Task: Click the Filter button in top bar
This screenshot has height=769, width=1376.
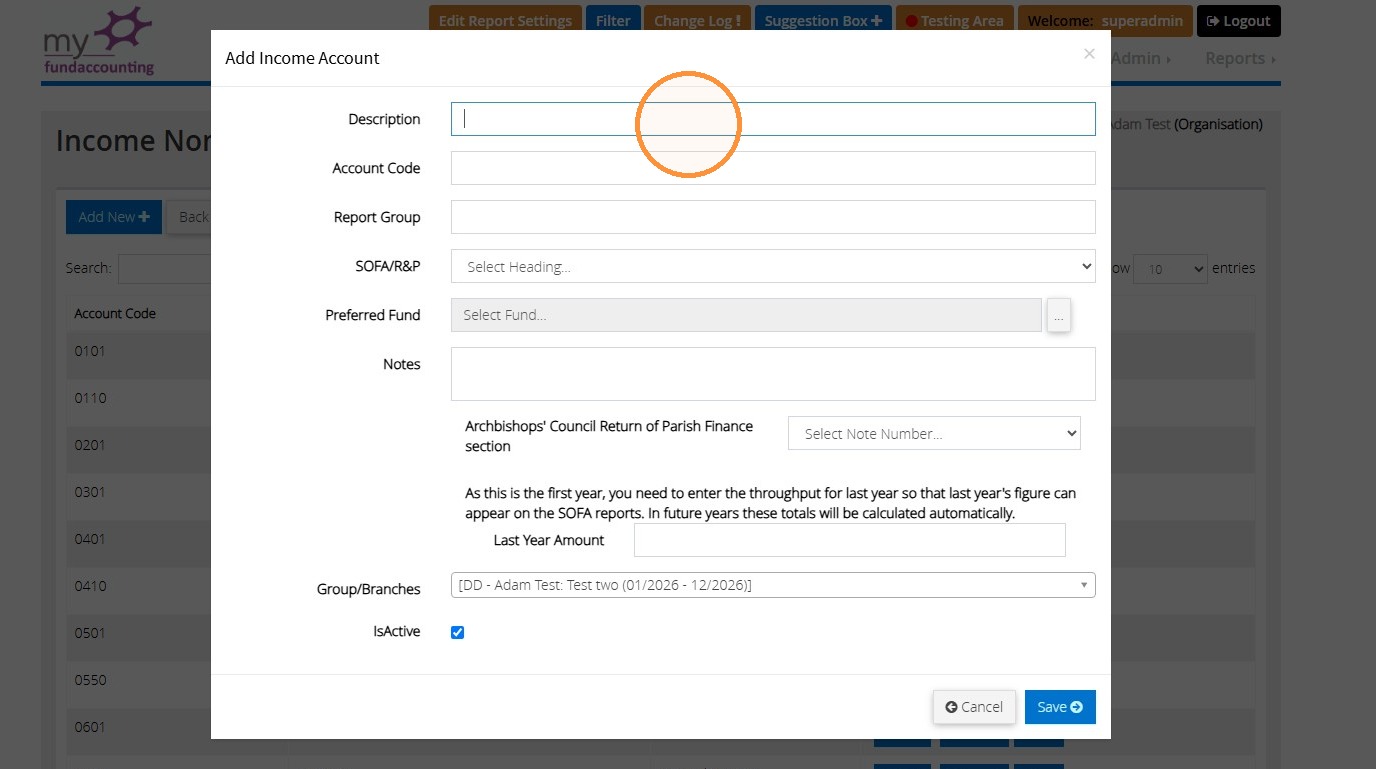Action: 613,21
